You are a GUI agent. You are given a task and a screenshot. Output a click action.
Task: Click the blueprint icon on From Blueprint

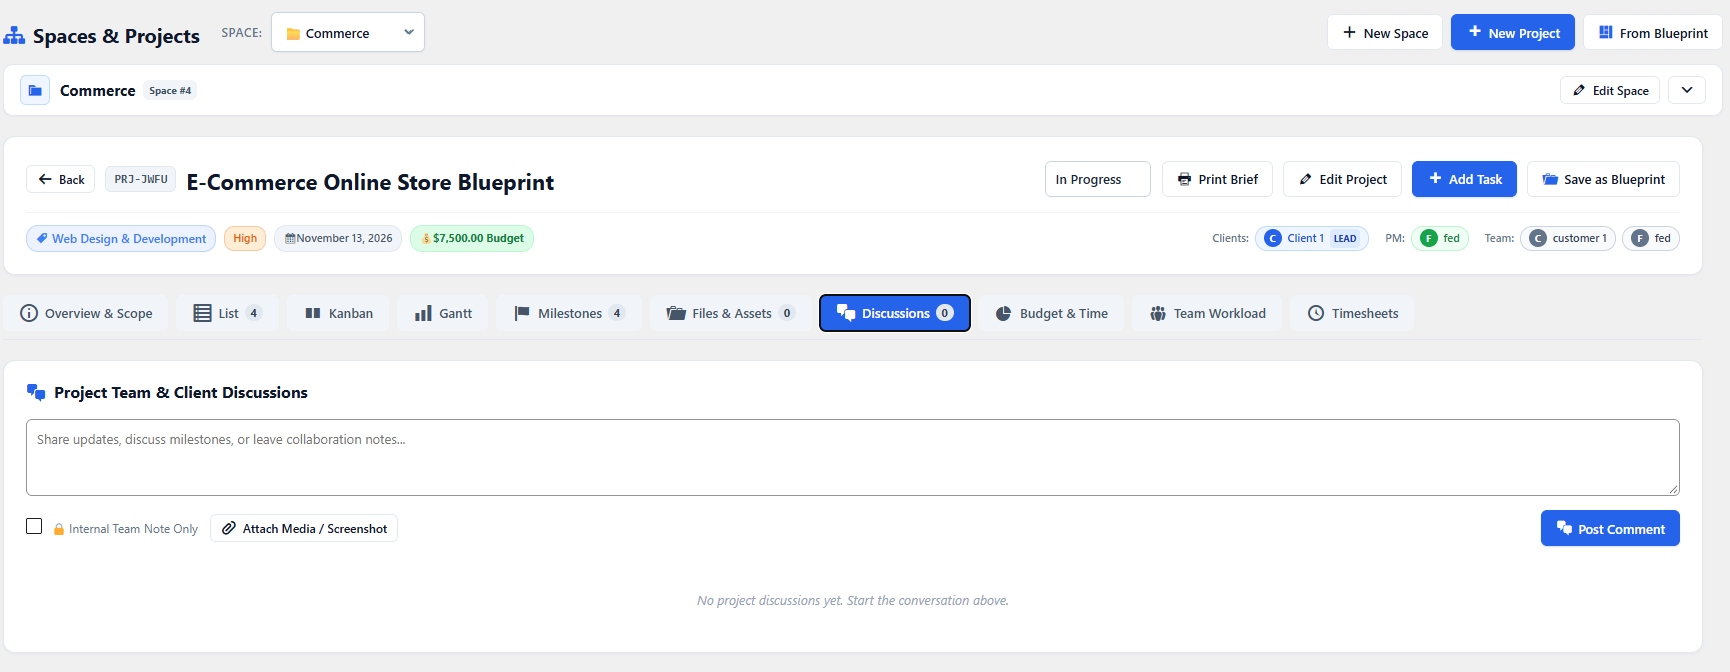1606,33
